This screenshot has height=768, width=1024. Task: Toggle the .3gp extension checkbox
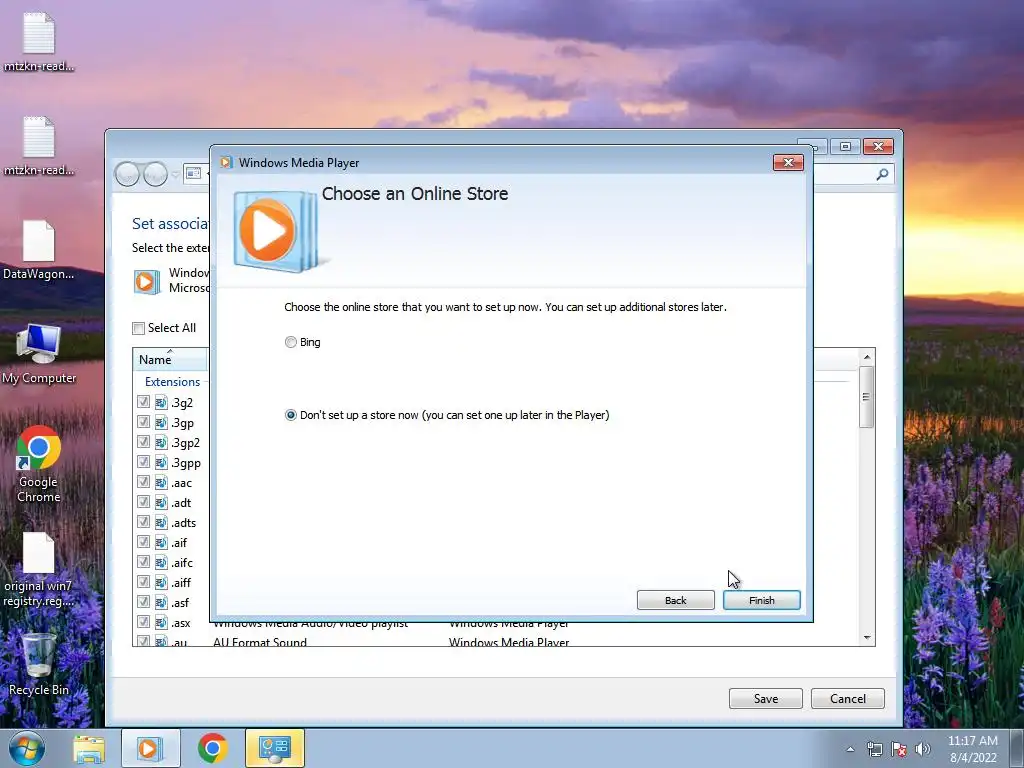click(143, 422)
